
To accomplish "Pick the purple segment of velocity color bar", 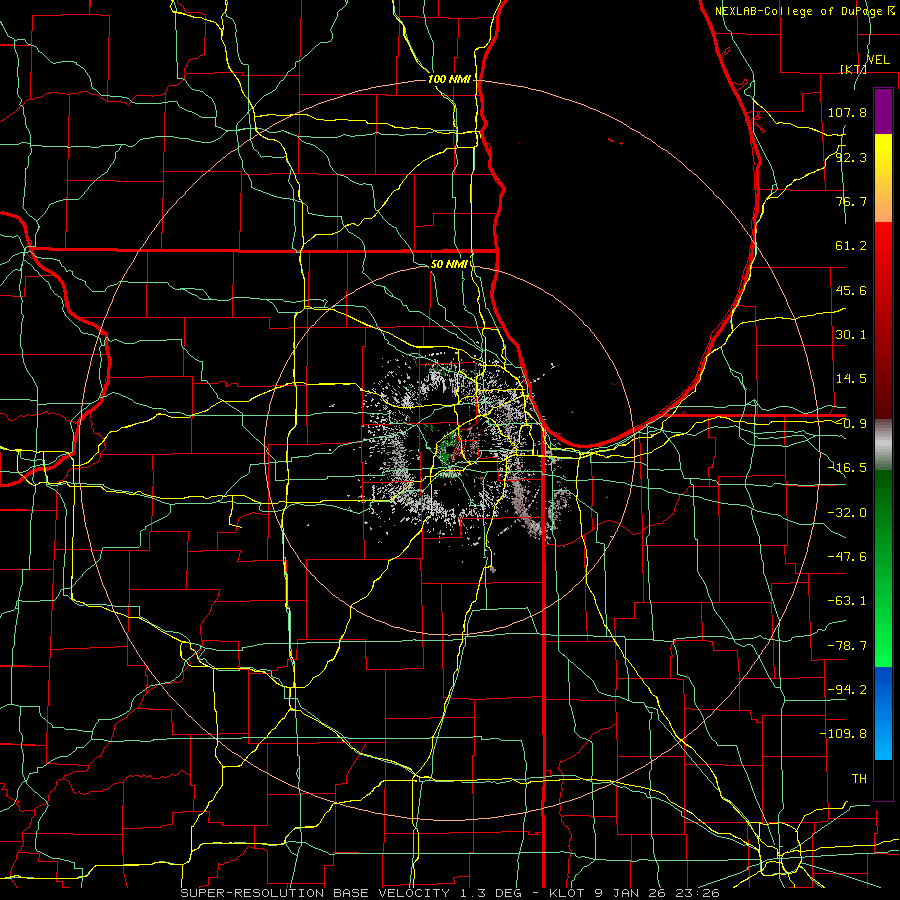I will tap(883, 112).
